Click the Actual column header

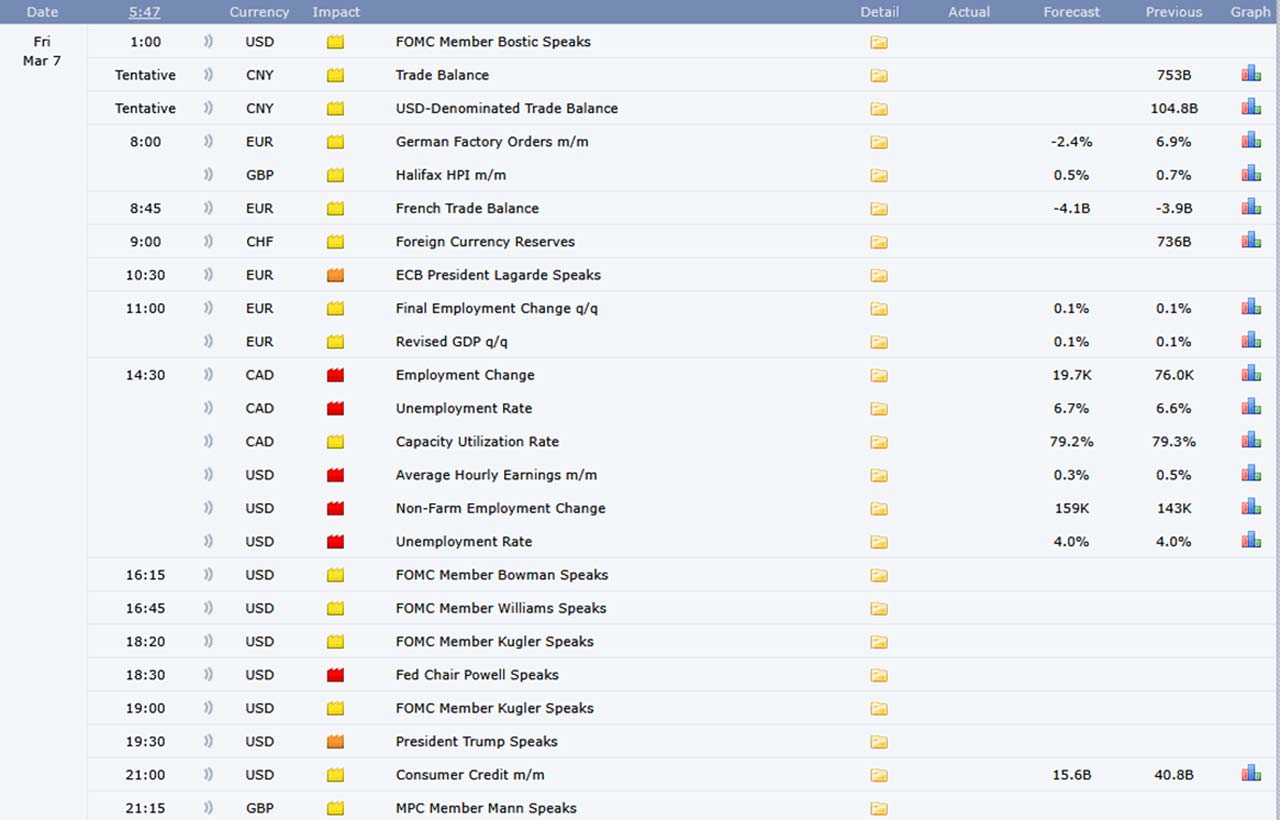tap(969, 12)
